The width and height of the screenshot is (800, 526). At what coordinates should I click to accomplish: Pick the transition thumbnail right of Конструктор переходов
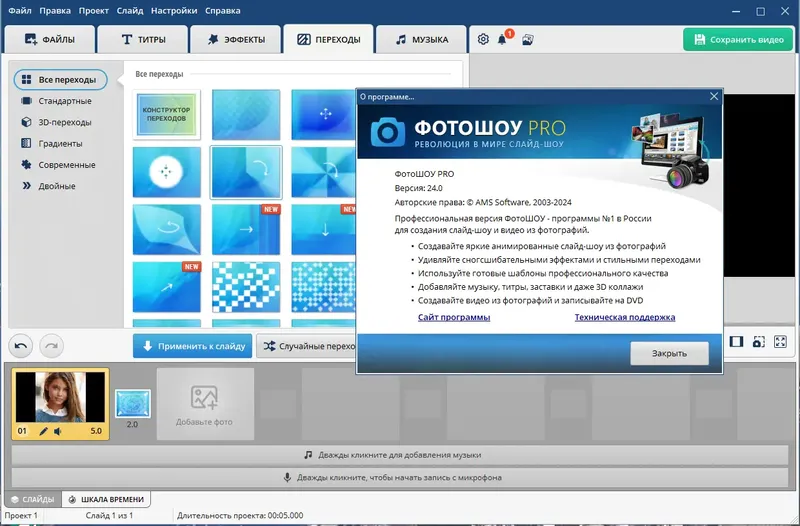pos(246,114)
